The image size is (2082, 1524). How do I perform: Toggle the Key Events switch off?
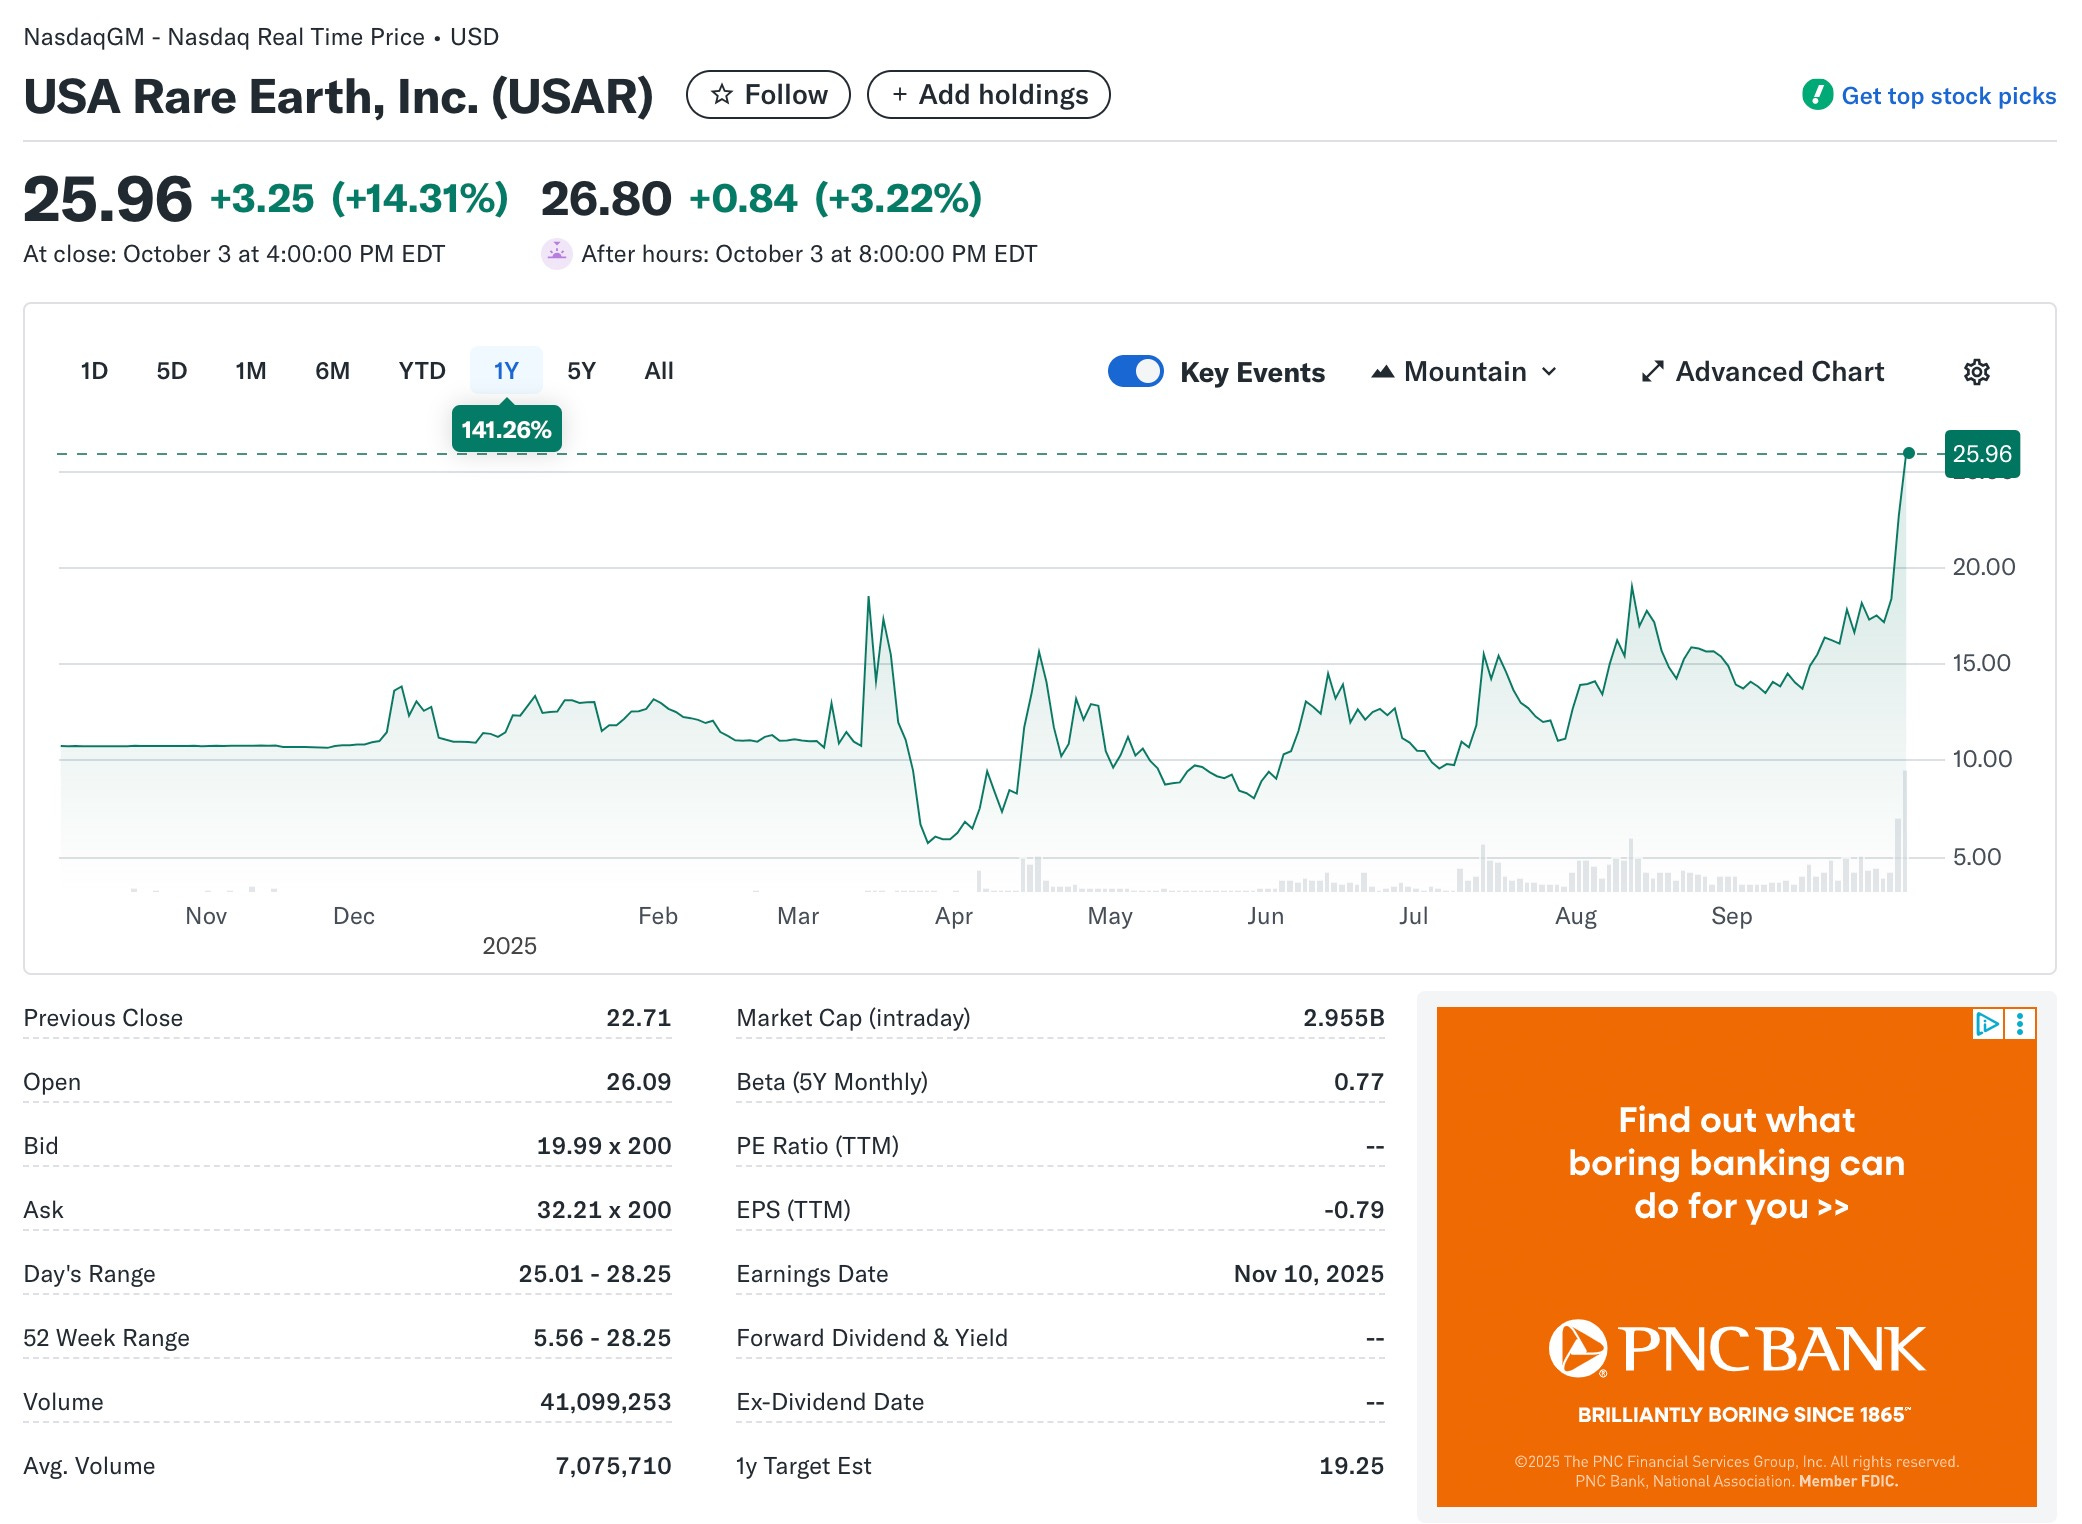1135,371
